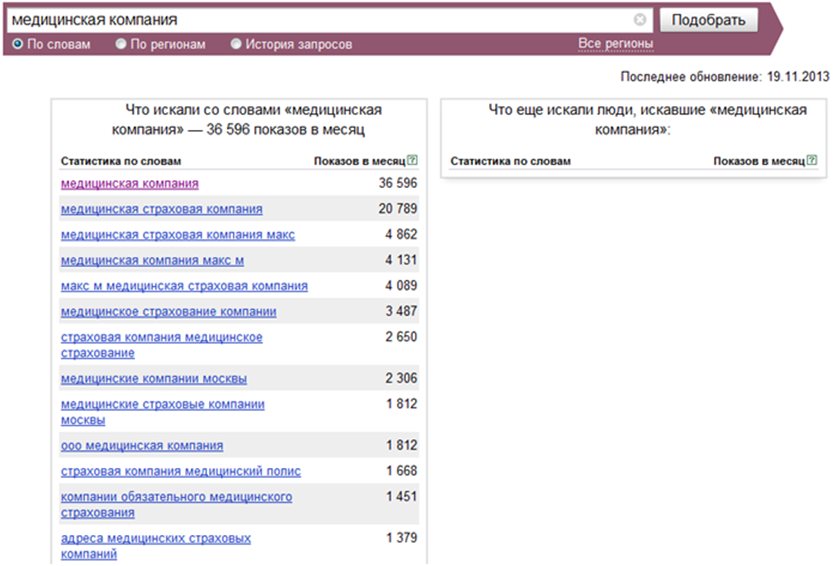This screenshot has height=566, width=839.
Task: Open 'страховая компания медицинский полис' link
Action: (181, 471)
